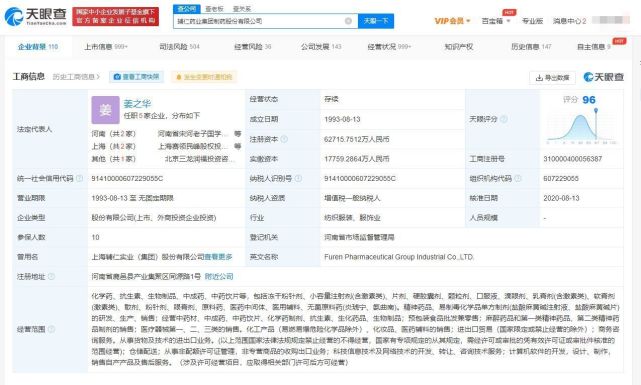Image resolution: width=641 pixels, height=385 pixels.
Task: Select the 查老板 search tab
Action: [214, 9]
